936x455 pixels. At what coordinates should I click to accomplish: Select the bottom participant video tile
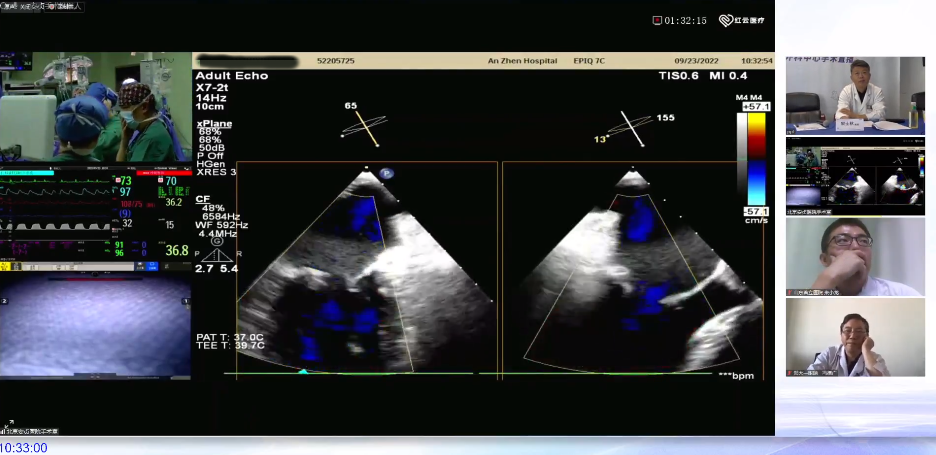pyautogui.click(x=855, y=337)
